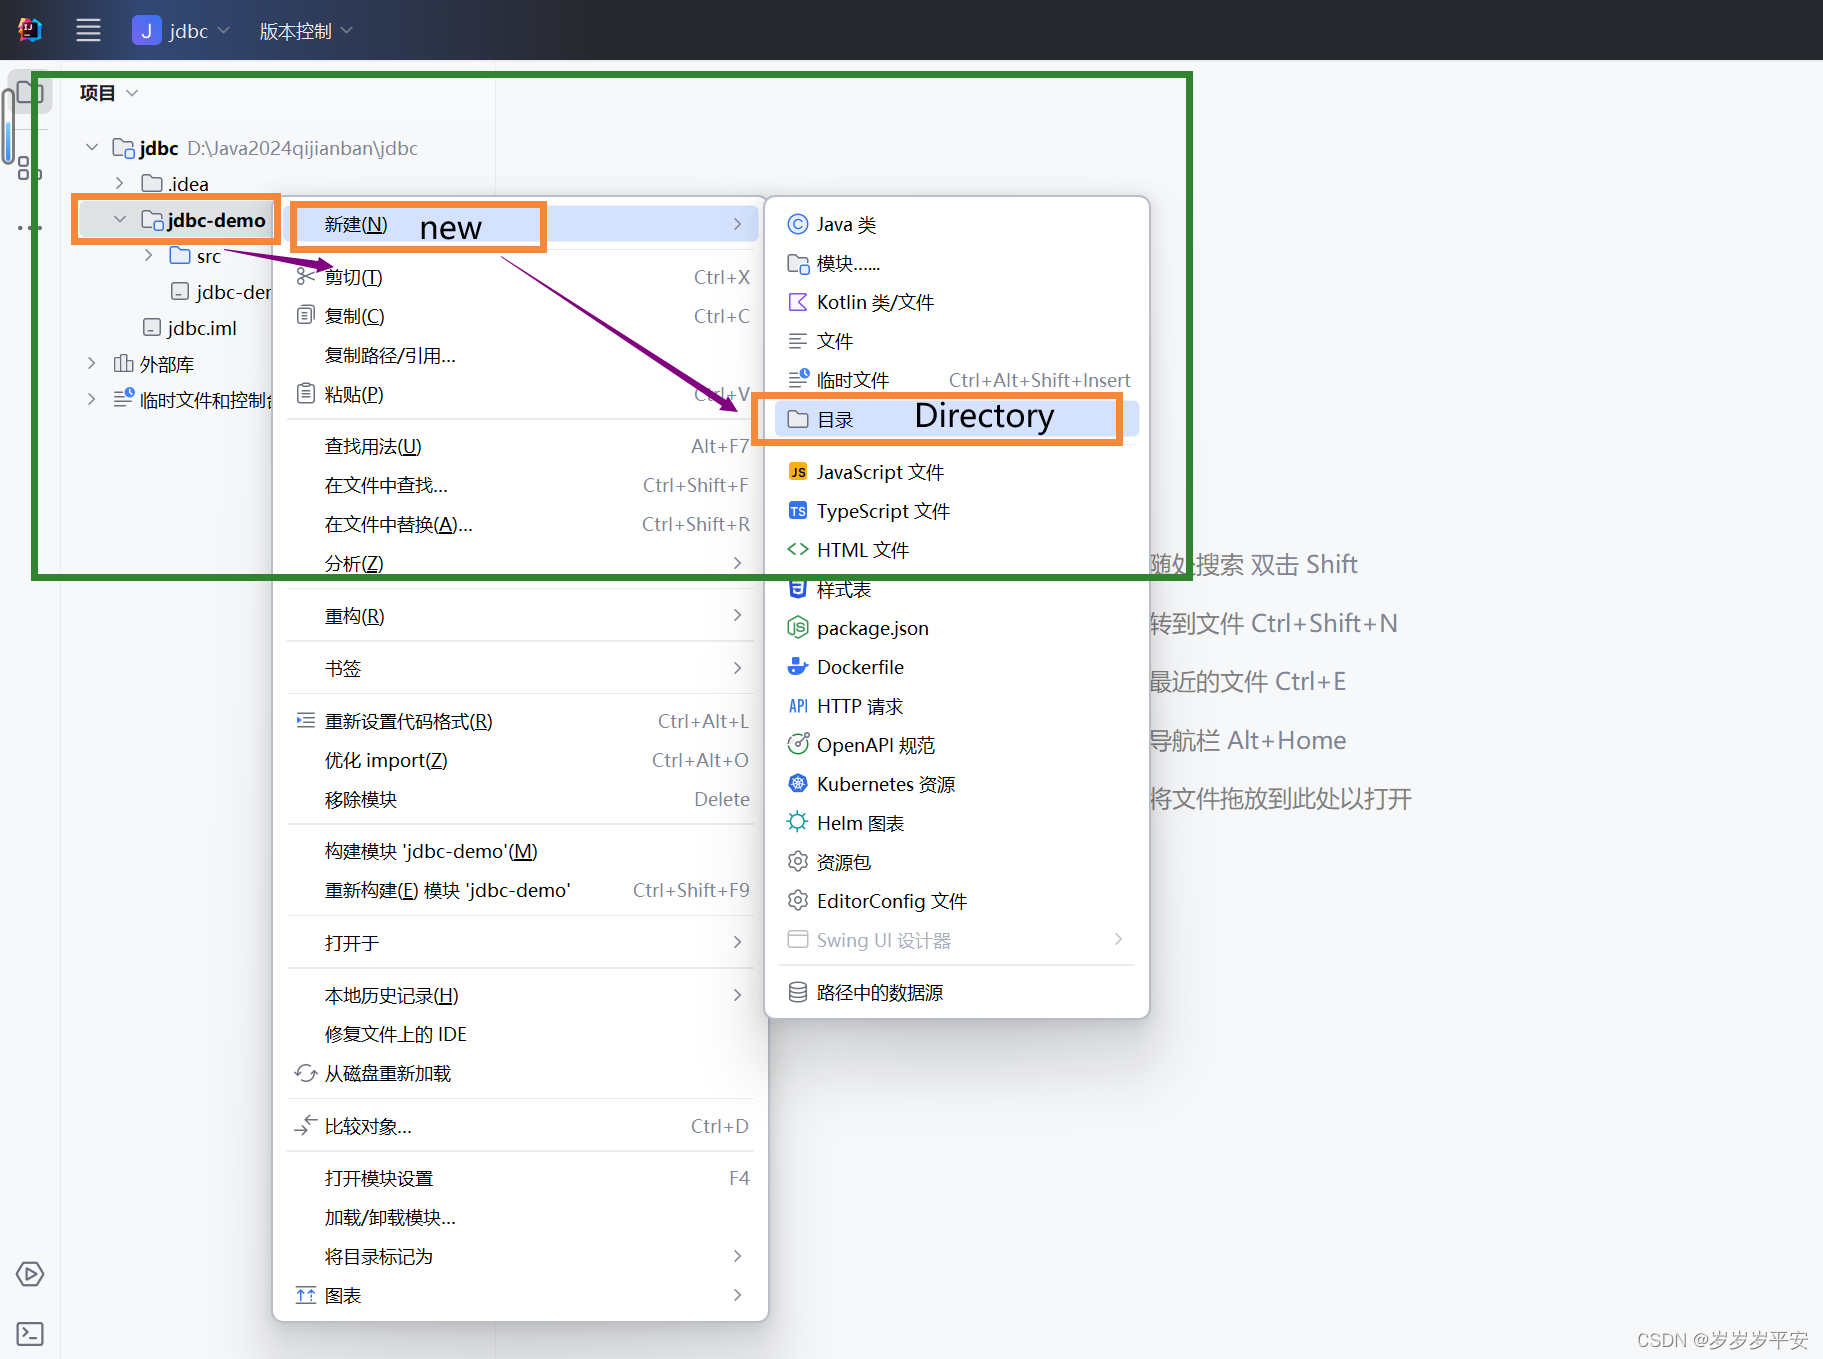The height and width of the screenshot is (1359, 1823).
Task: Click 构建模块 'jdbc-demo' to build
Action: tap(431, 851)
